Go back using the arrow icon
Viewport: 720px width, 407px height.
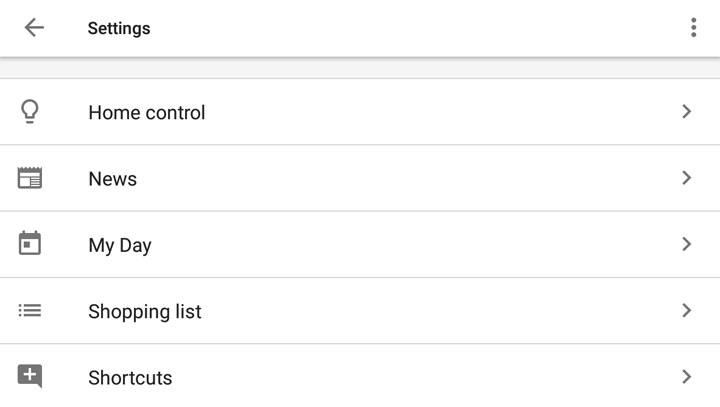click(34, 28)
